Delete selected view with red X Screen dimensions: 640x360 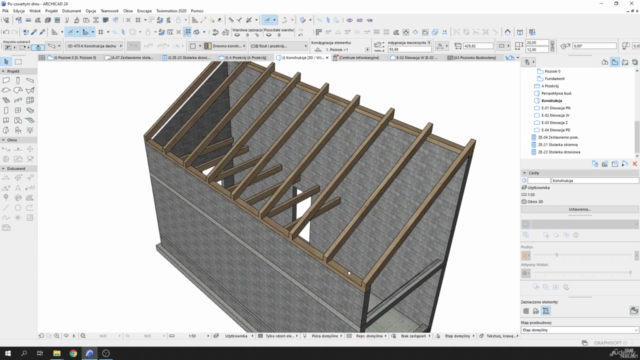pos(635,164)
